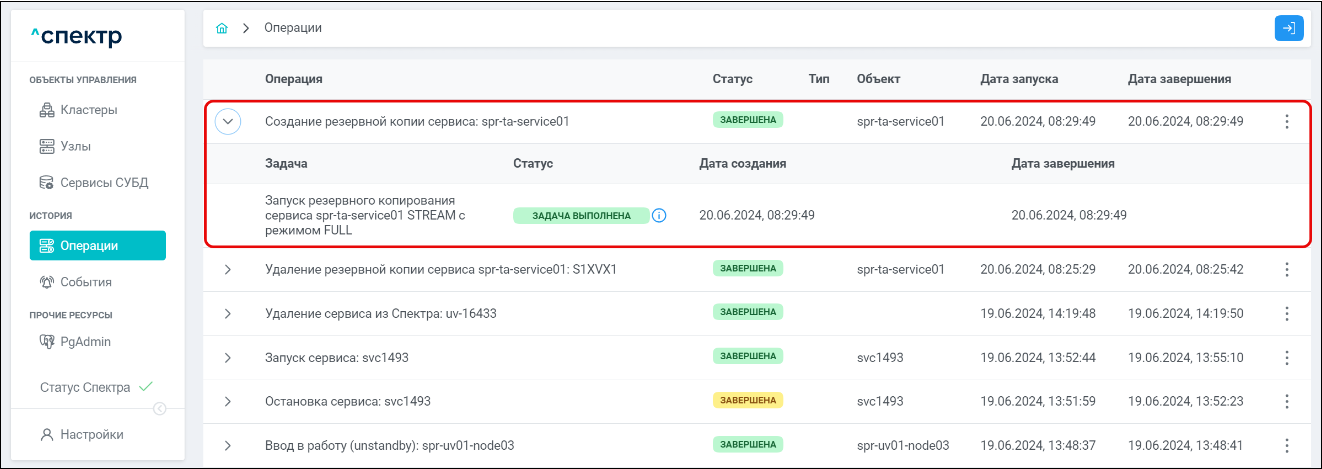Screen dimensions: 1322x469
Task: Click the Спектр logo
Action: [x=77, y=37]
